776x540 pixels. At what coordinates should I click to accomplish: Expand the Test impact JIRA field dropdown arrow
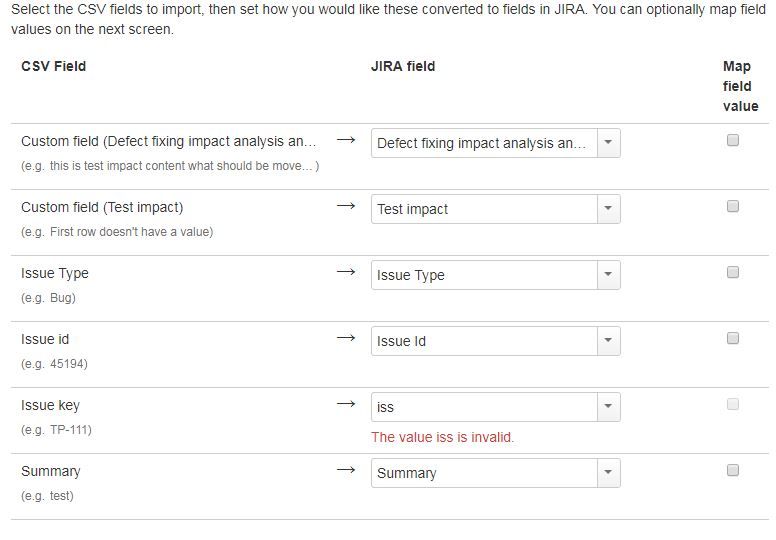coord(608,209)
